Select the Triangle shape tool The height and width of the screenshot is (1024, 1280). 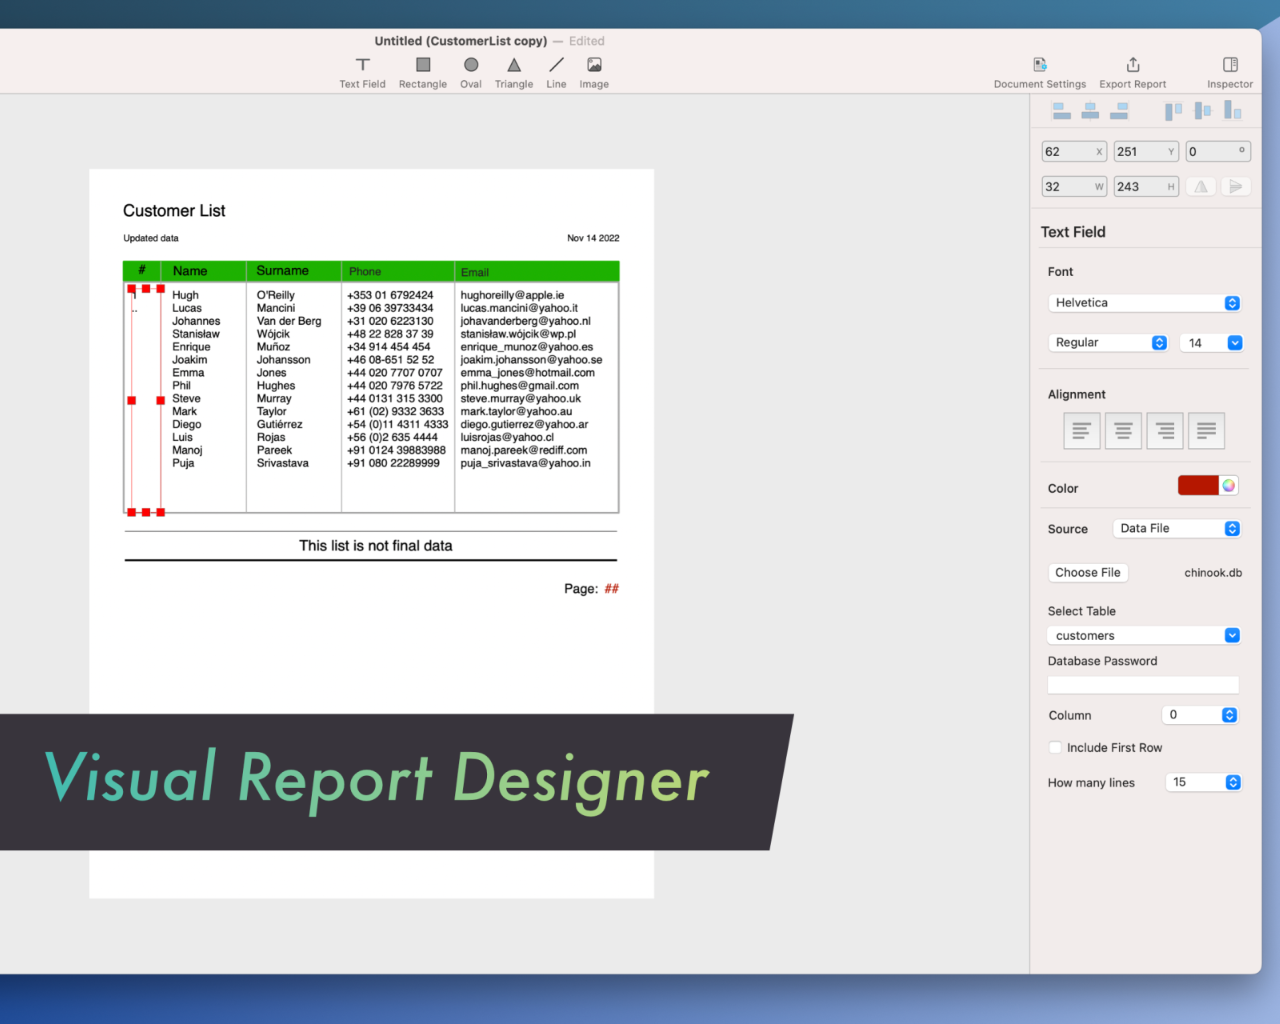514,72
